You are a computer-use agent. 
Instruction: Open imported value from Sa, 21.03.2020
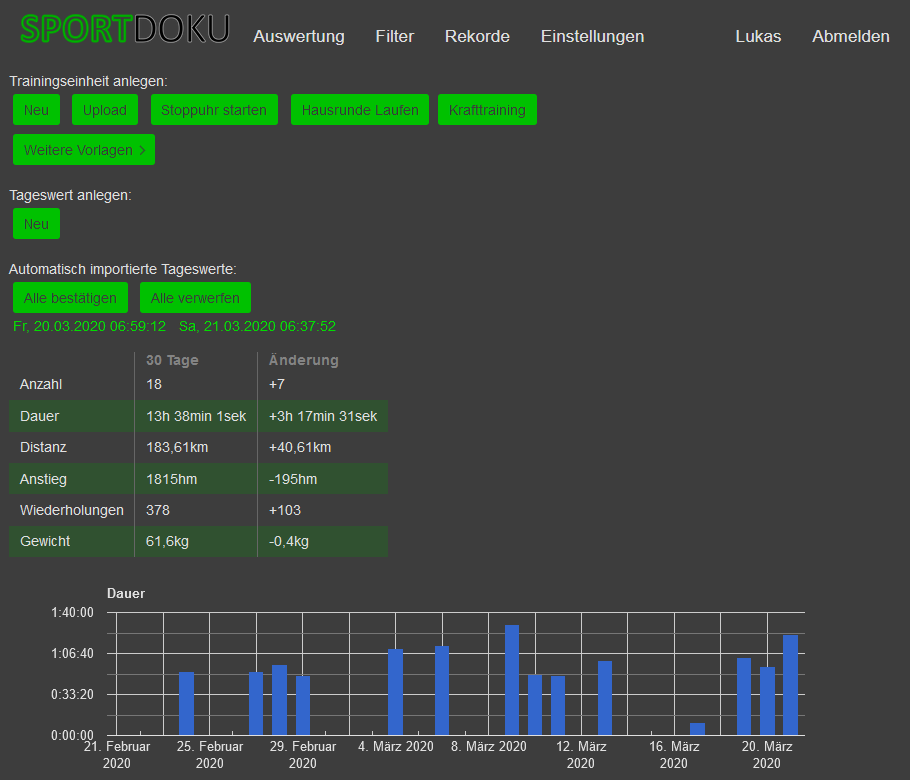click(x=257, y=326)
